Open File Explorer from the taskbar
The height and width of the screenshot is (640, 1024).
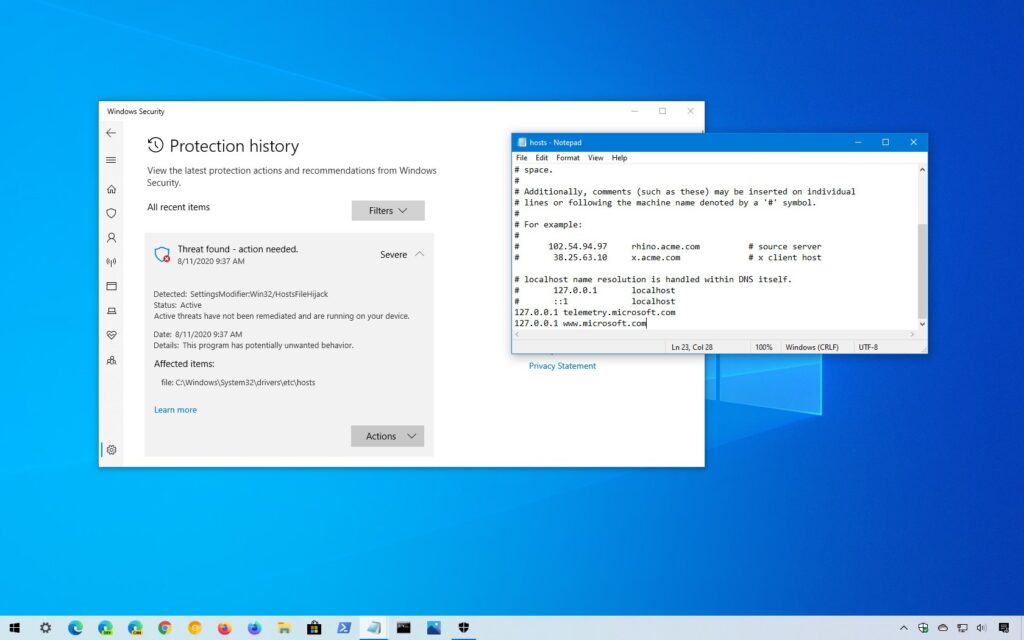[284, 628]
